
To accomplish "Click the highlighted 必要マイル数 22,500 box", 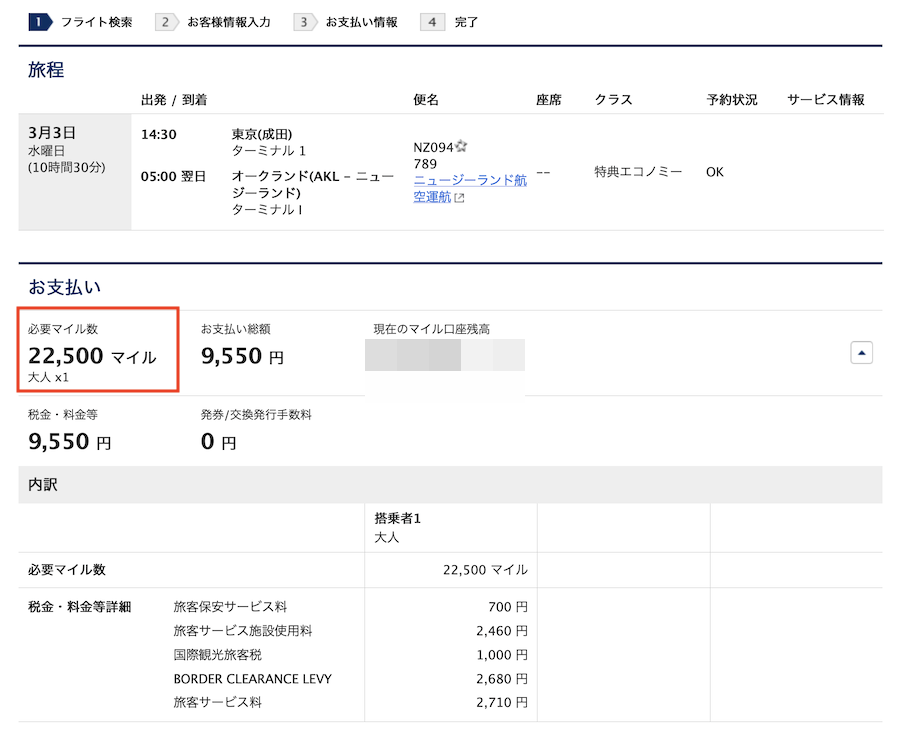I will [97, 349].
